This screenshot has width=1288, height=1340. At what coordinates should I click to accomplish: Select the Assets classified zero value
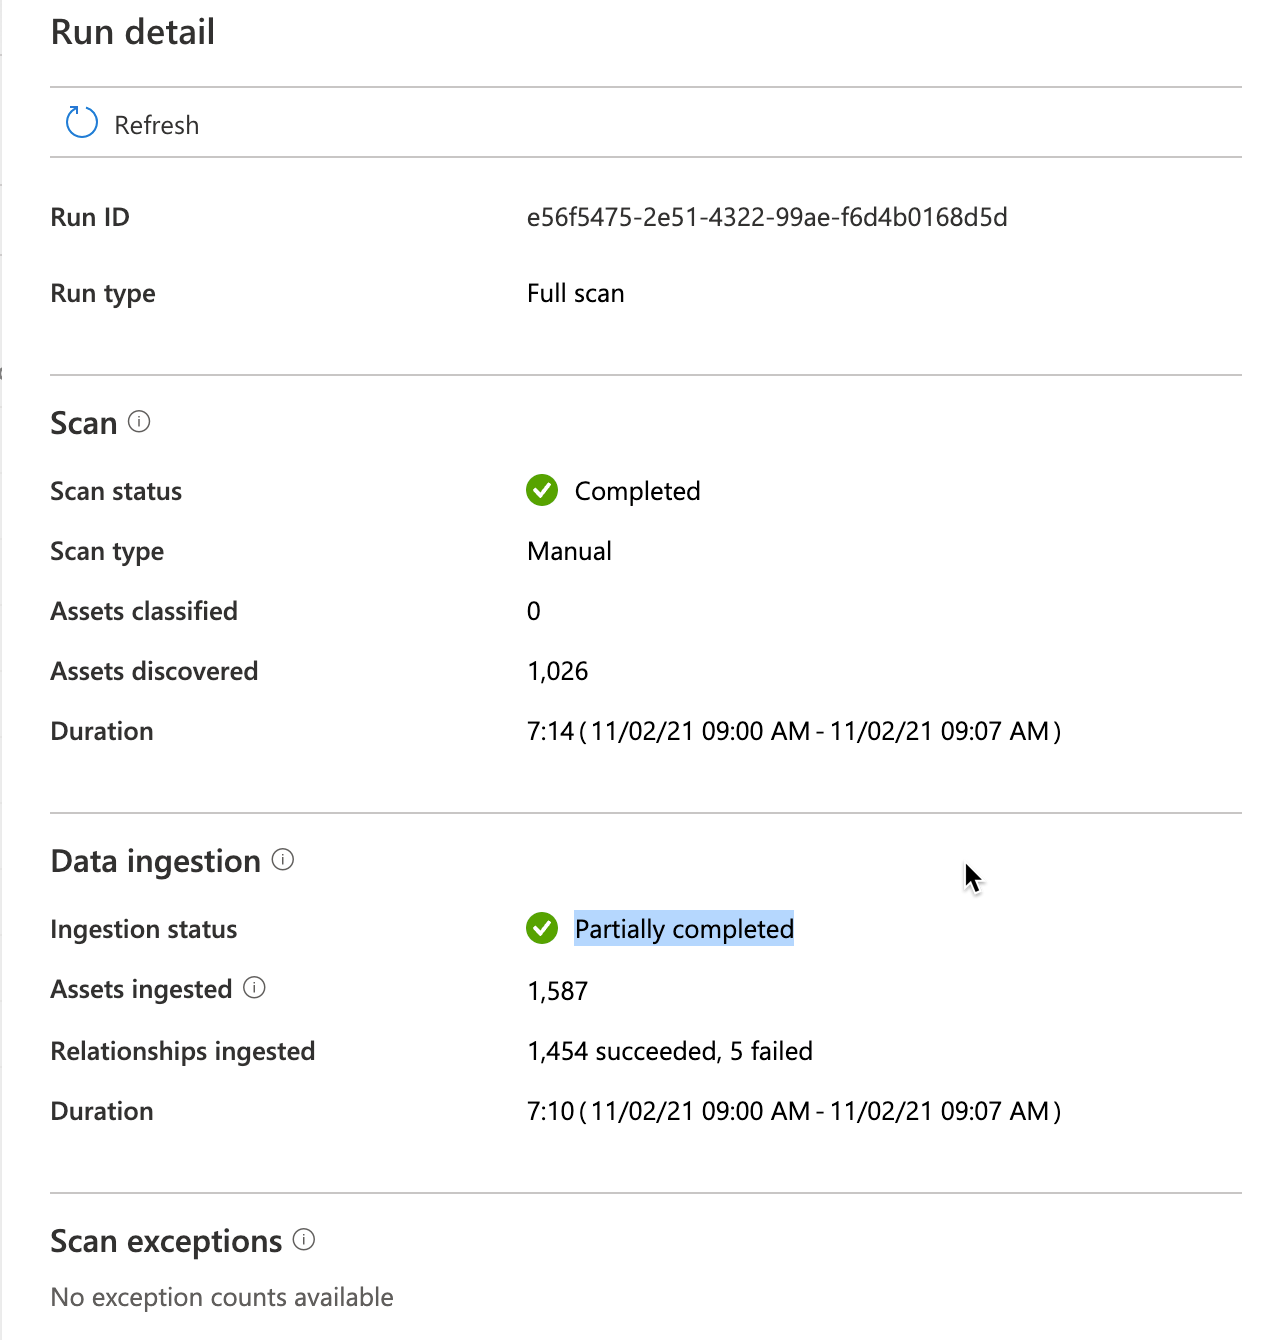coord(533,611)
